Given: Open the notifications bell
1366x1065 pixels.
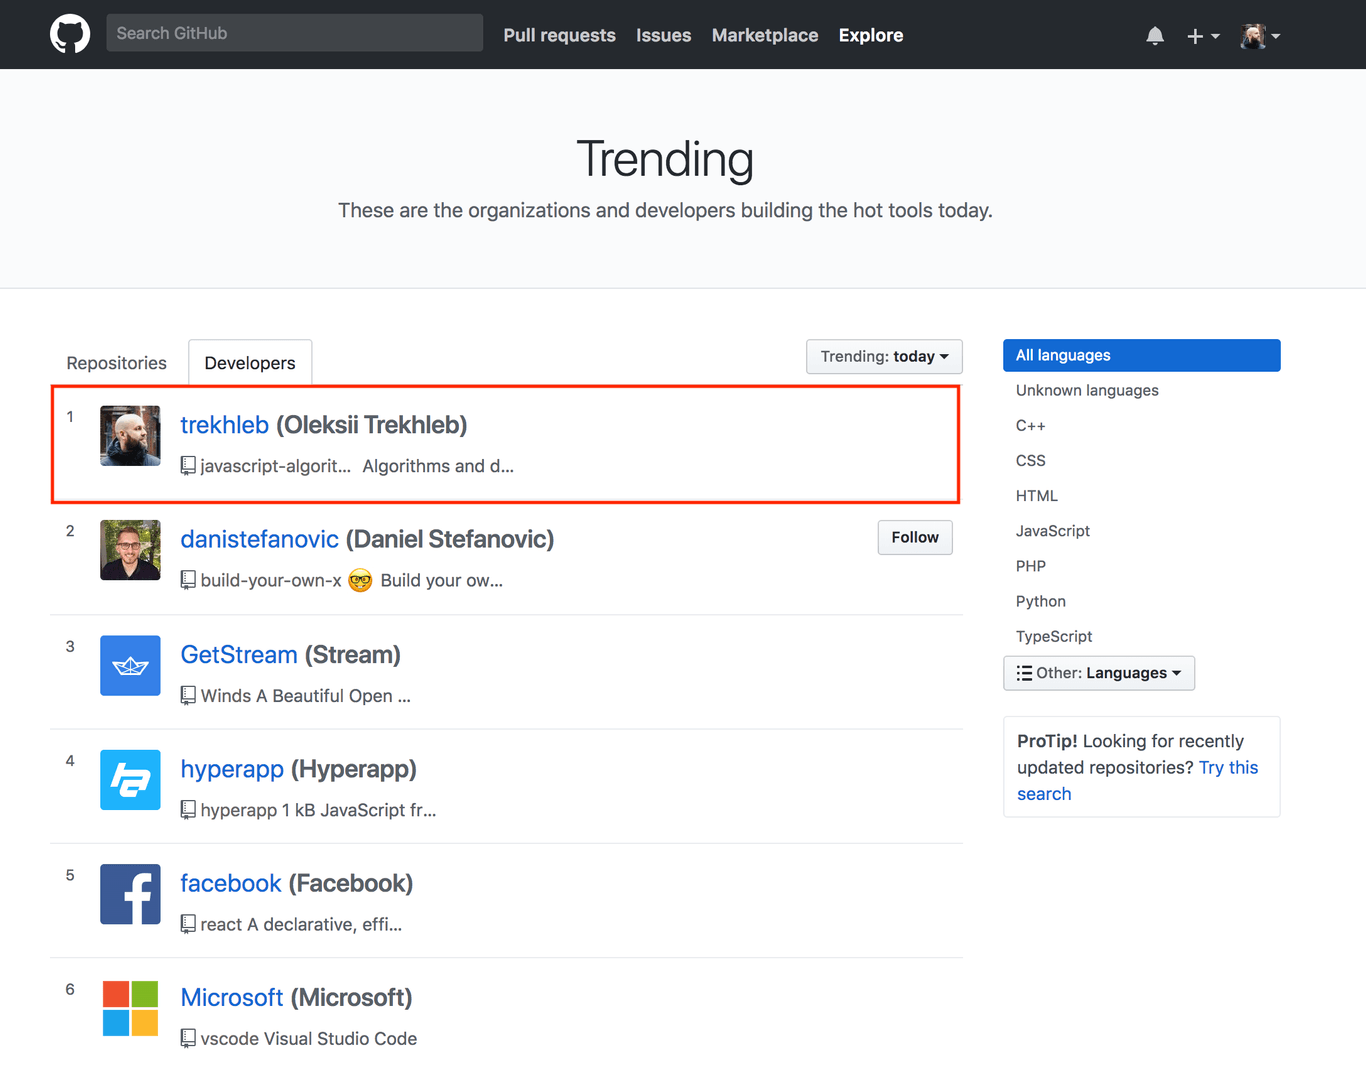Looking at the screenshot, I should [x=1155, y=36].
